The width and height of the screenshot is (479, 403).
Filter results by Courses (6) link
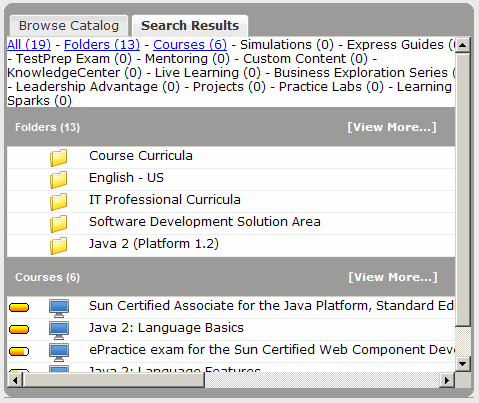click(190, 45)
